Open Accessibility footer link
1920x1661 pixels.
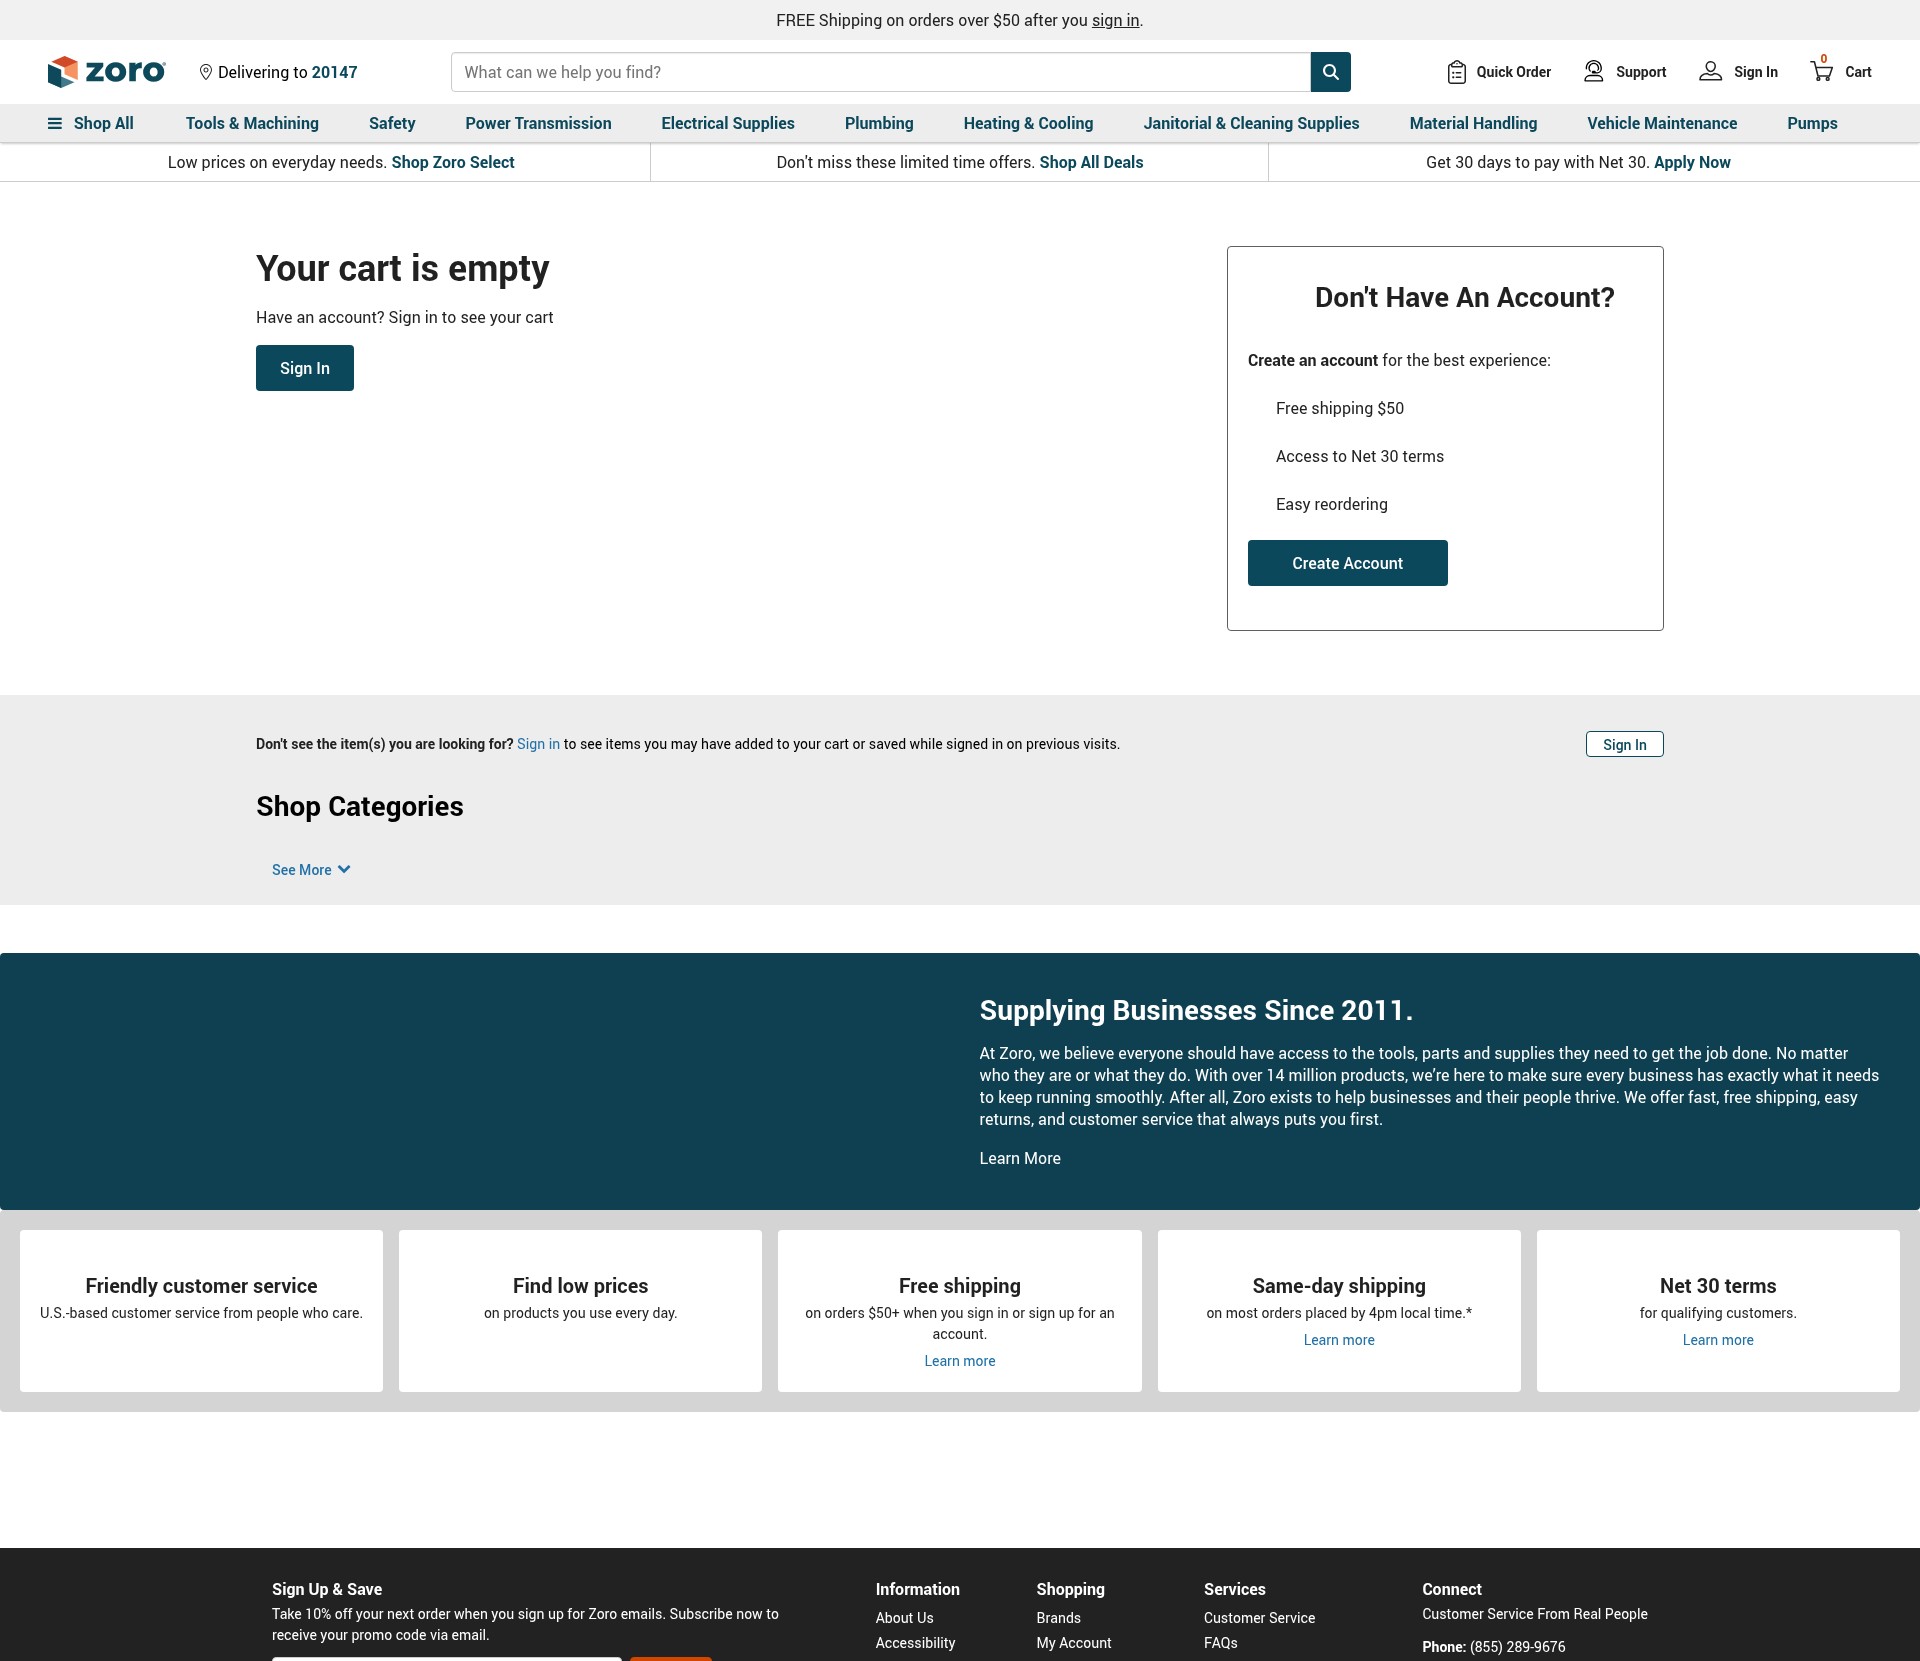click(x=915, y=1643)
